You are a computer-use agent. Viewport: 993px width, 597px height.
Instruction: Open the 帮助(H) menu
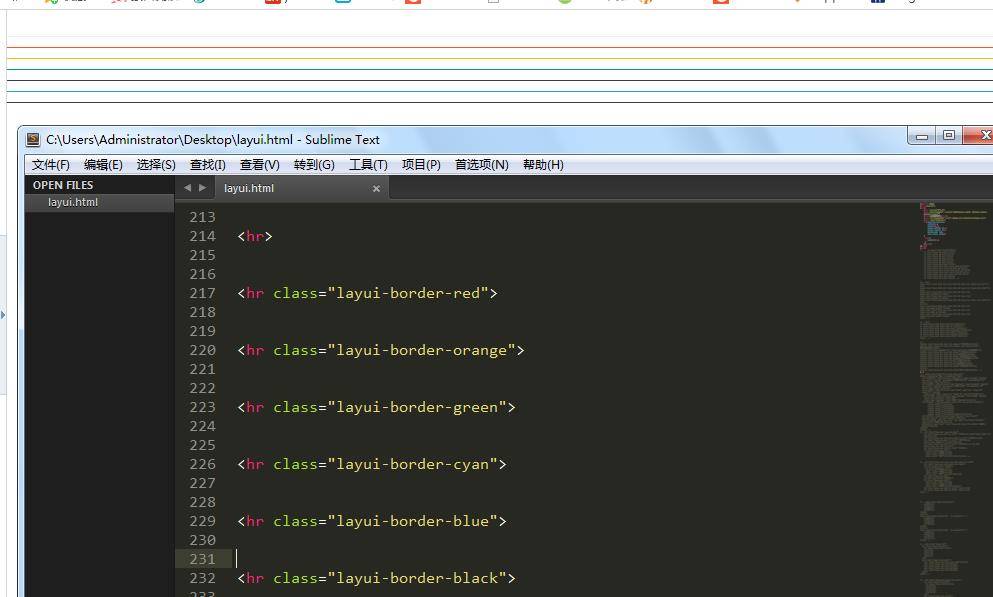(543, 165)
